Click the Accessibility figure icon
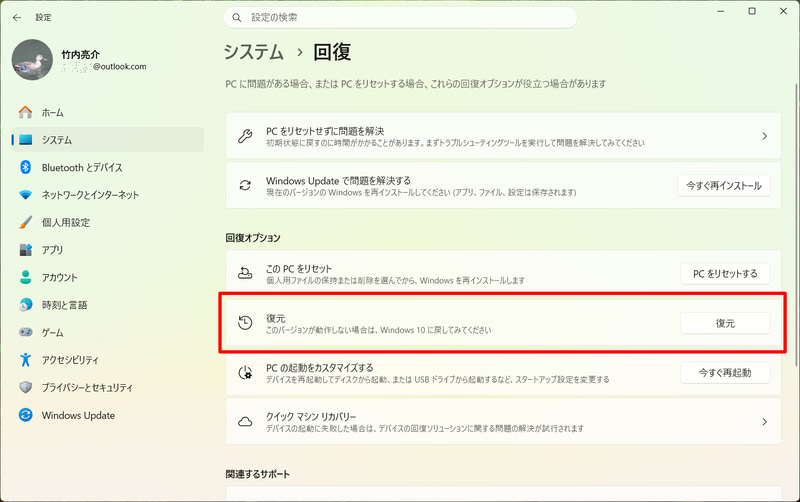The width and height of the screenshot is (800, 502). (26, 360)
